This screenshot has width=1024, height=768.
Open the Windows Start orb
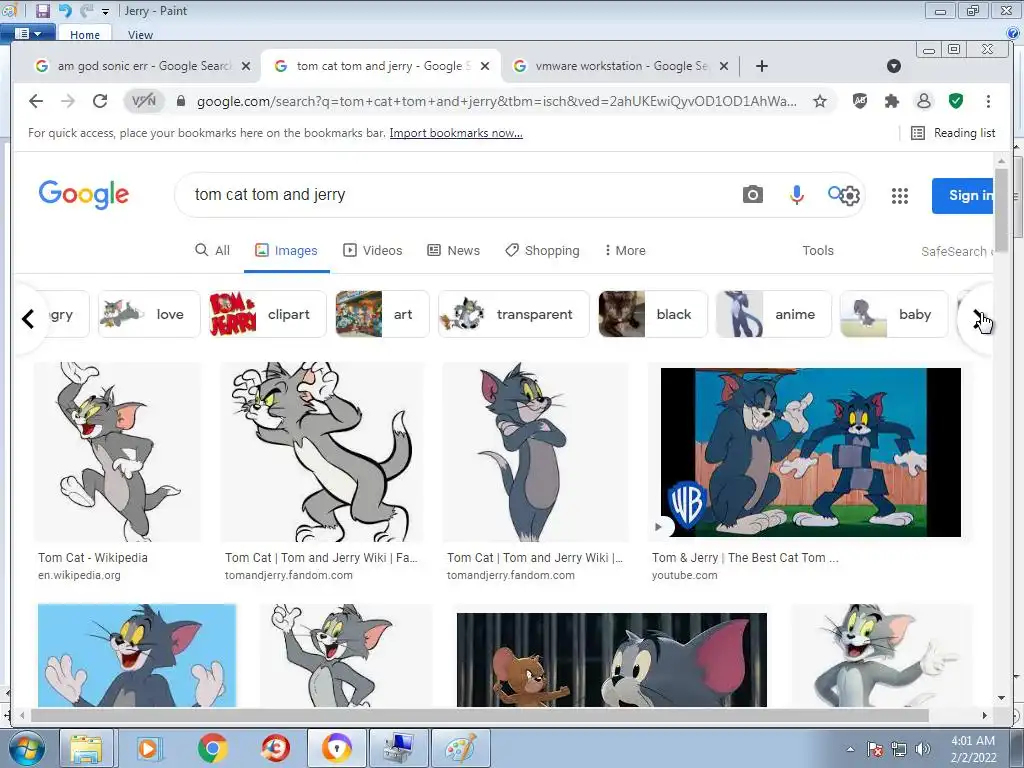tap(27, 748)
